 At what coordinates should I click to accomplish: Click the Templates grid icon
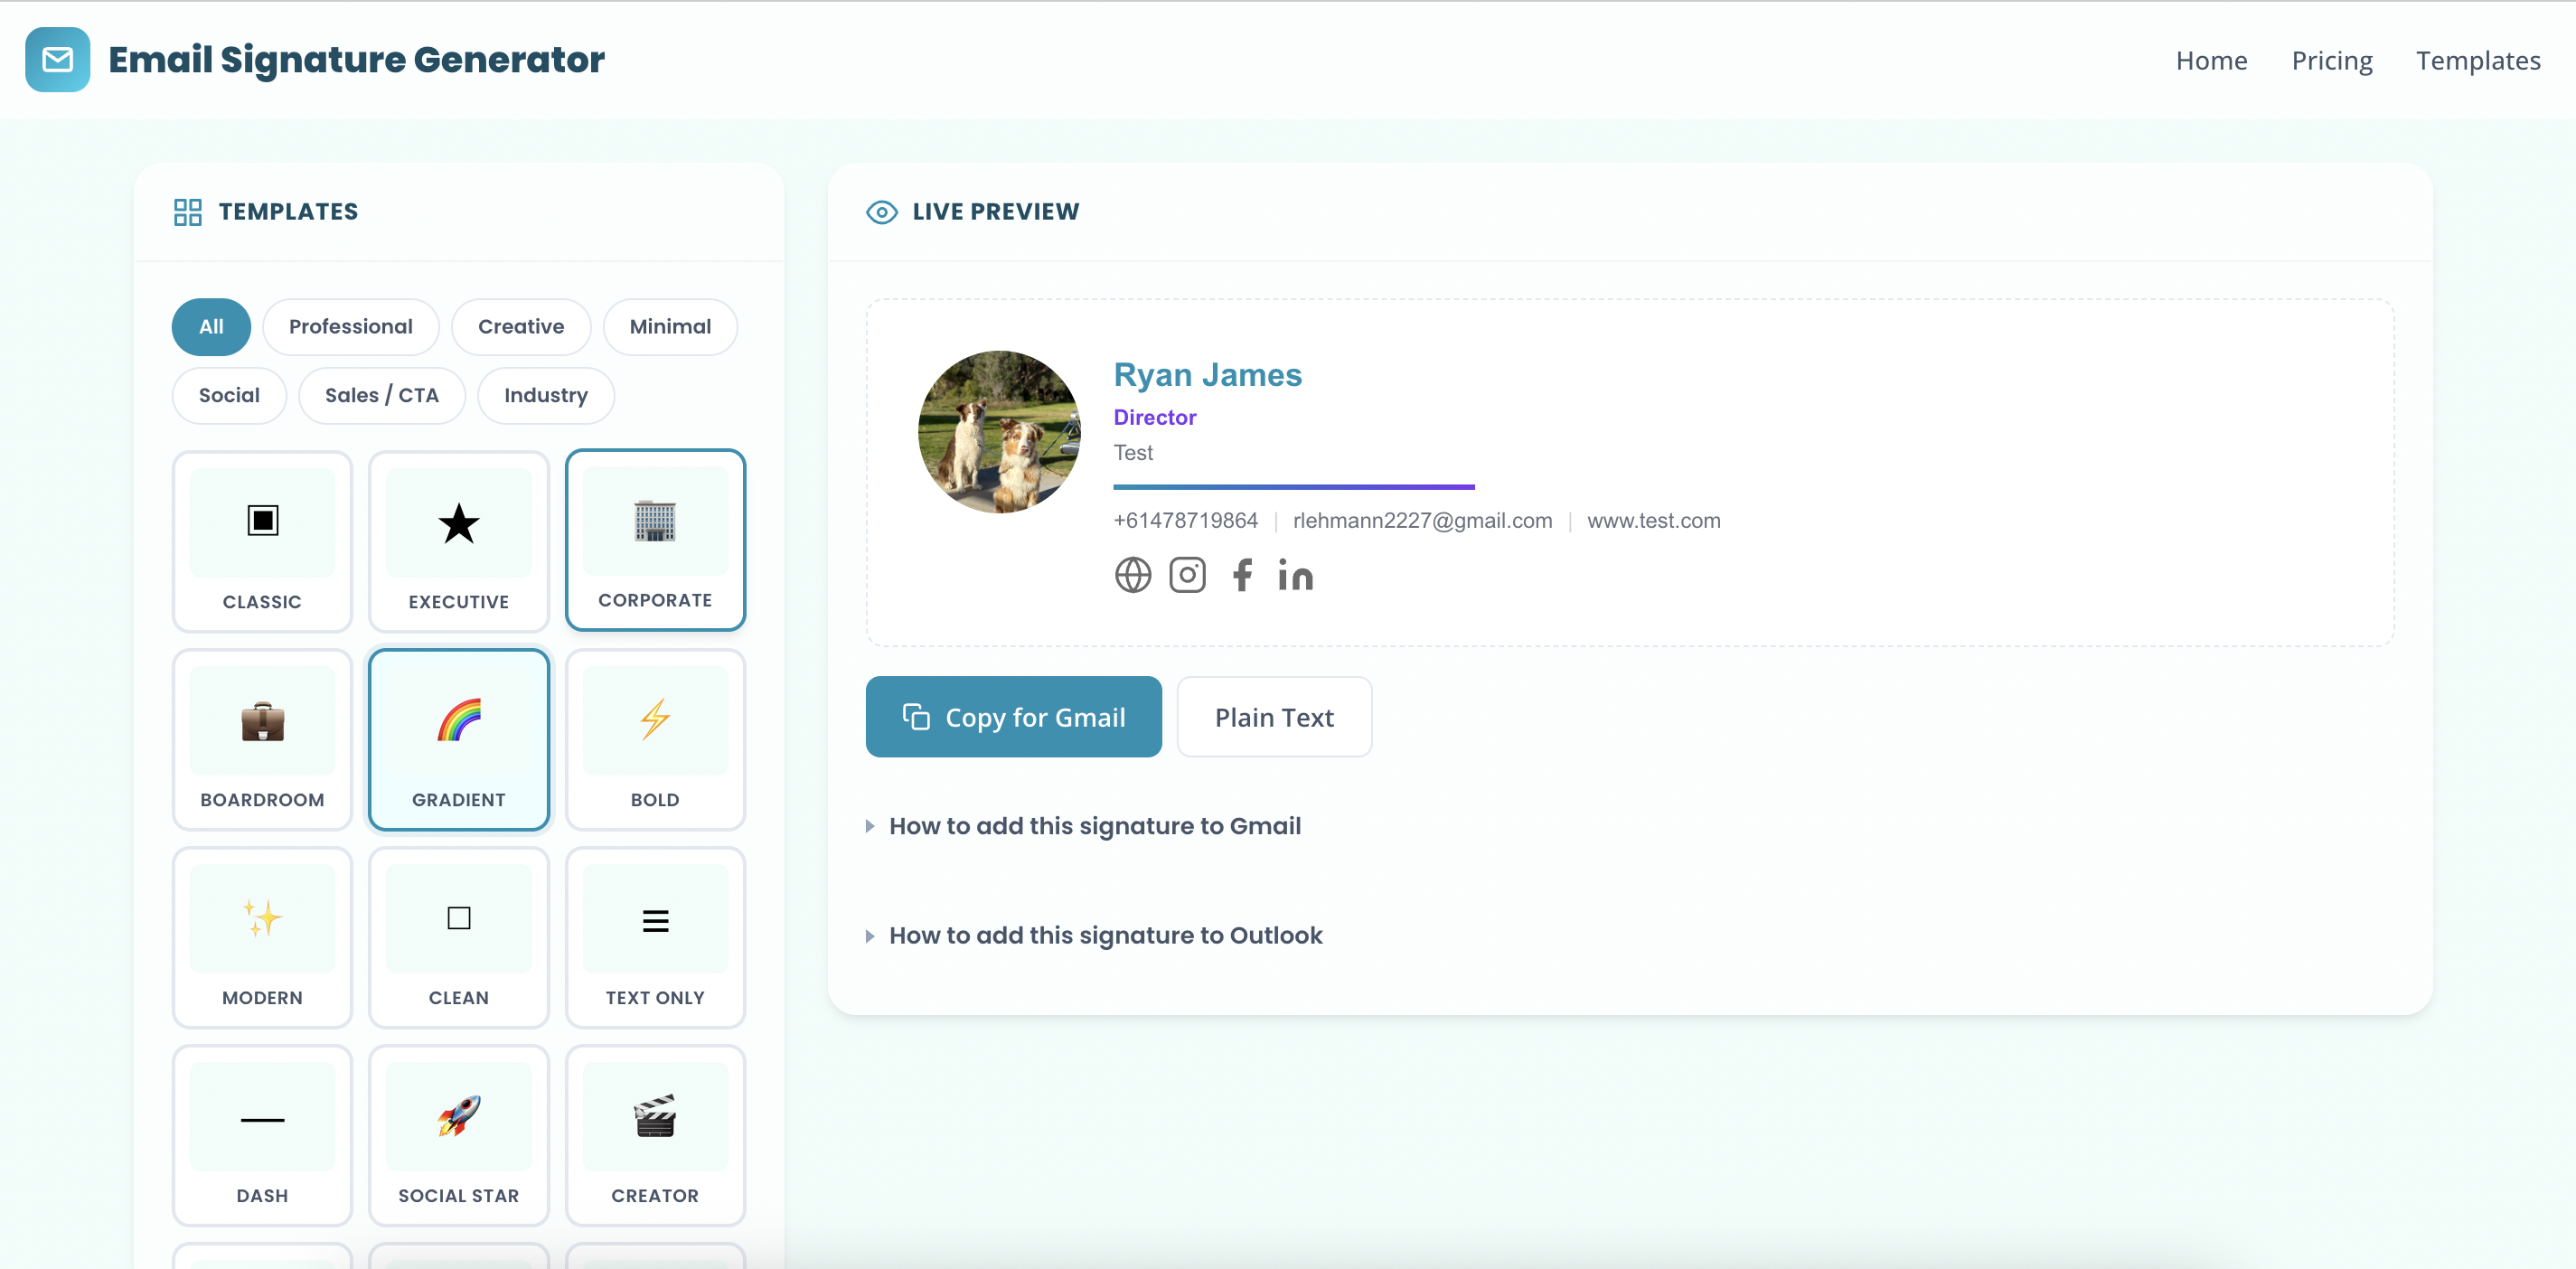point(188,212)
